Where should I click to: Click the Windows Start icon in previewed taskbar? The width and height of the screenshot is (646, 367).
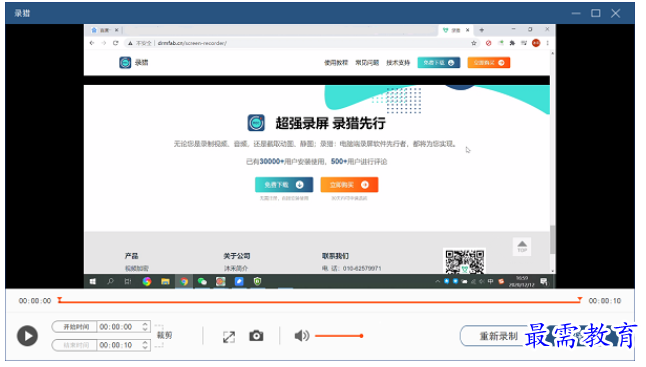pos(93,281)
